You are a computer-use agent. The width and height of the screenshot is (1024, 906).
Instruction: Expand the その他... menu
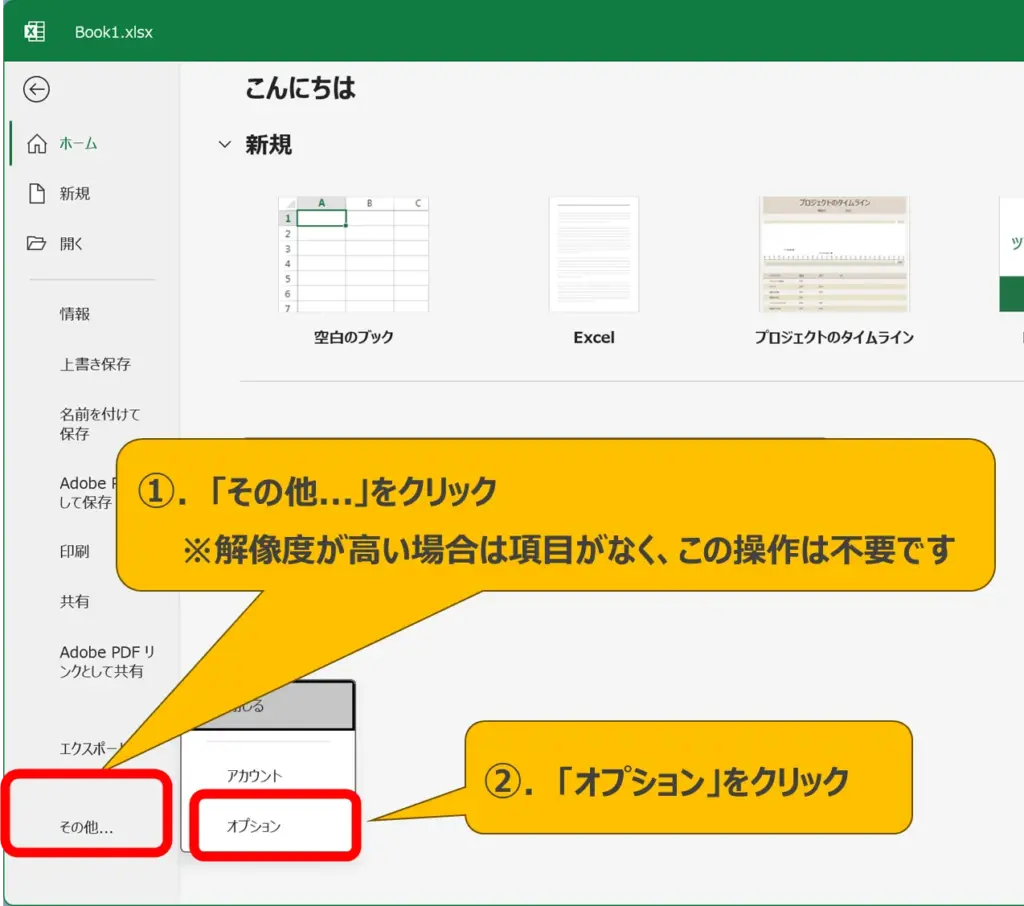pyautogui.click(x=86, y=827)
